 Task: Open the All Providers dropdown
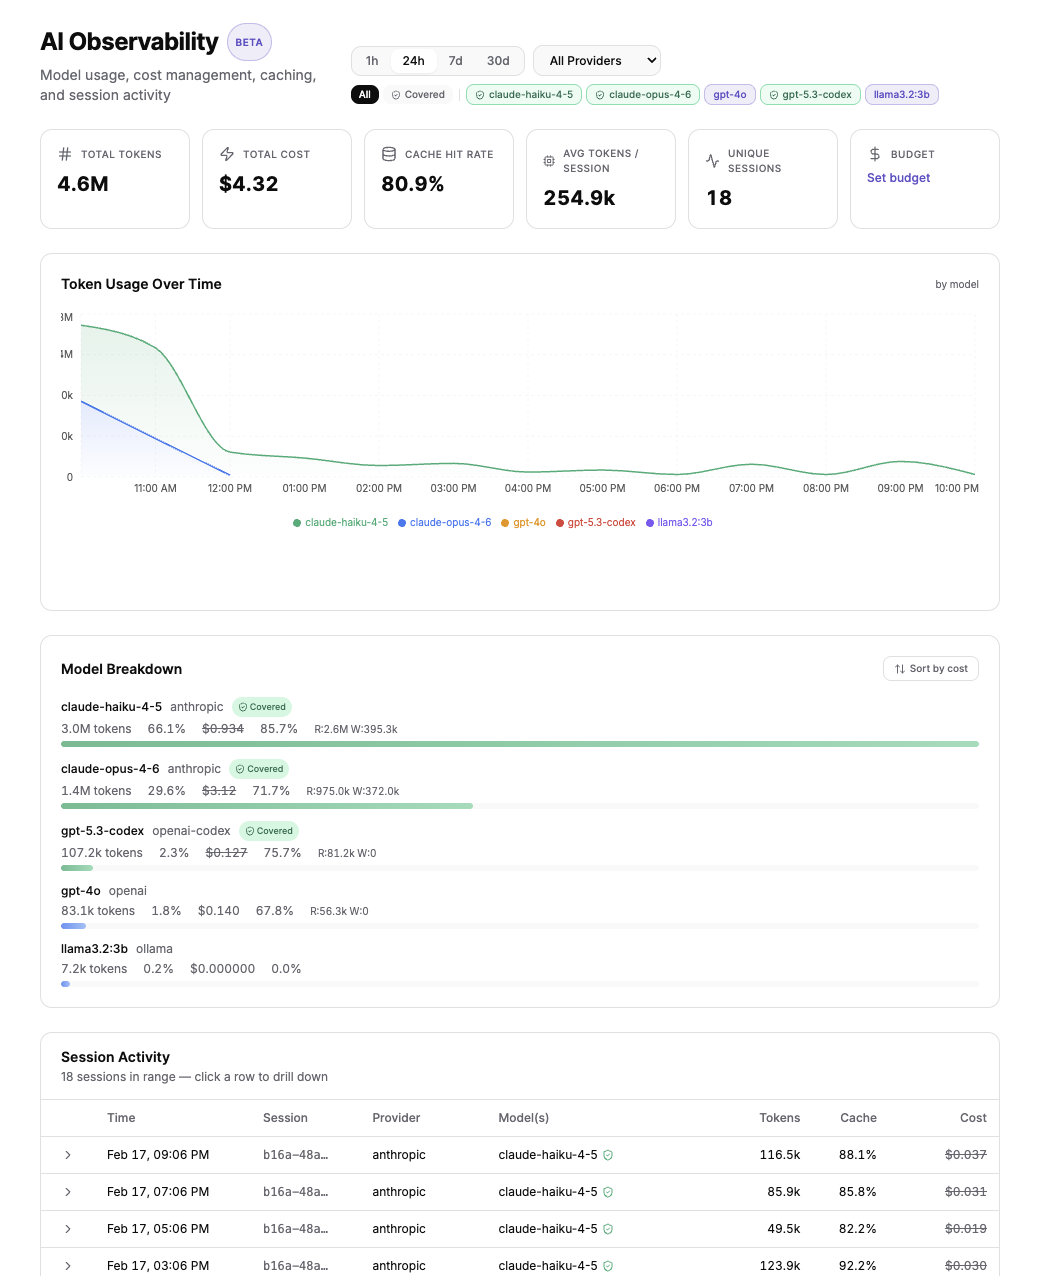point(596,60)
